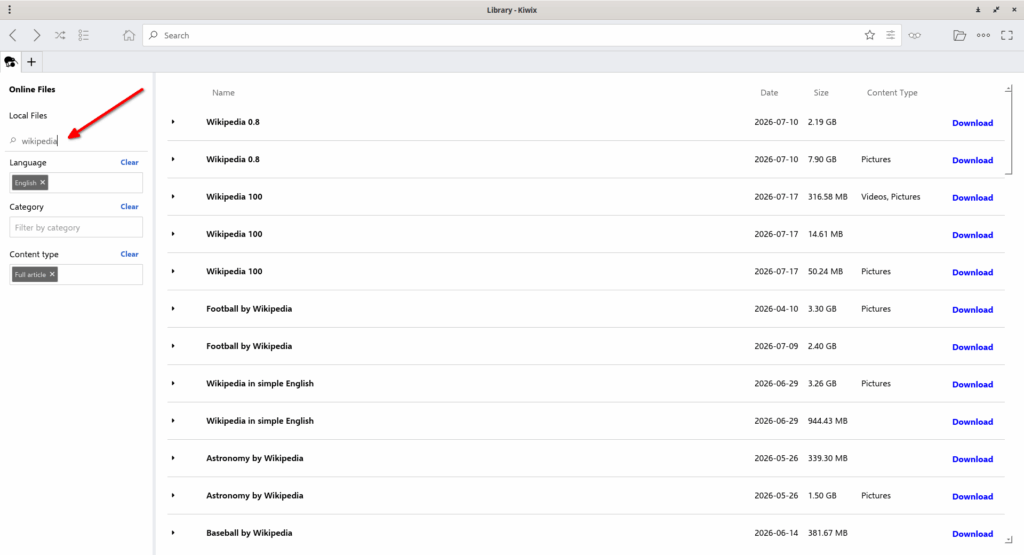This screenshot has height=555, width=1024.
Task: Click the 381.67 MB size cell
Action: (827, 533)
